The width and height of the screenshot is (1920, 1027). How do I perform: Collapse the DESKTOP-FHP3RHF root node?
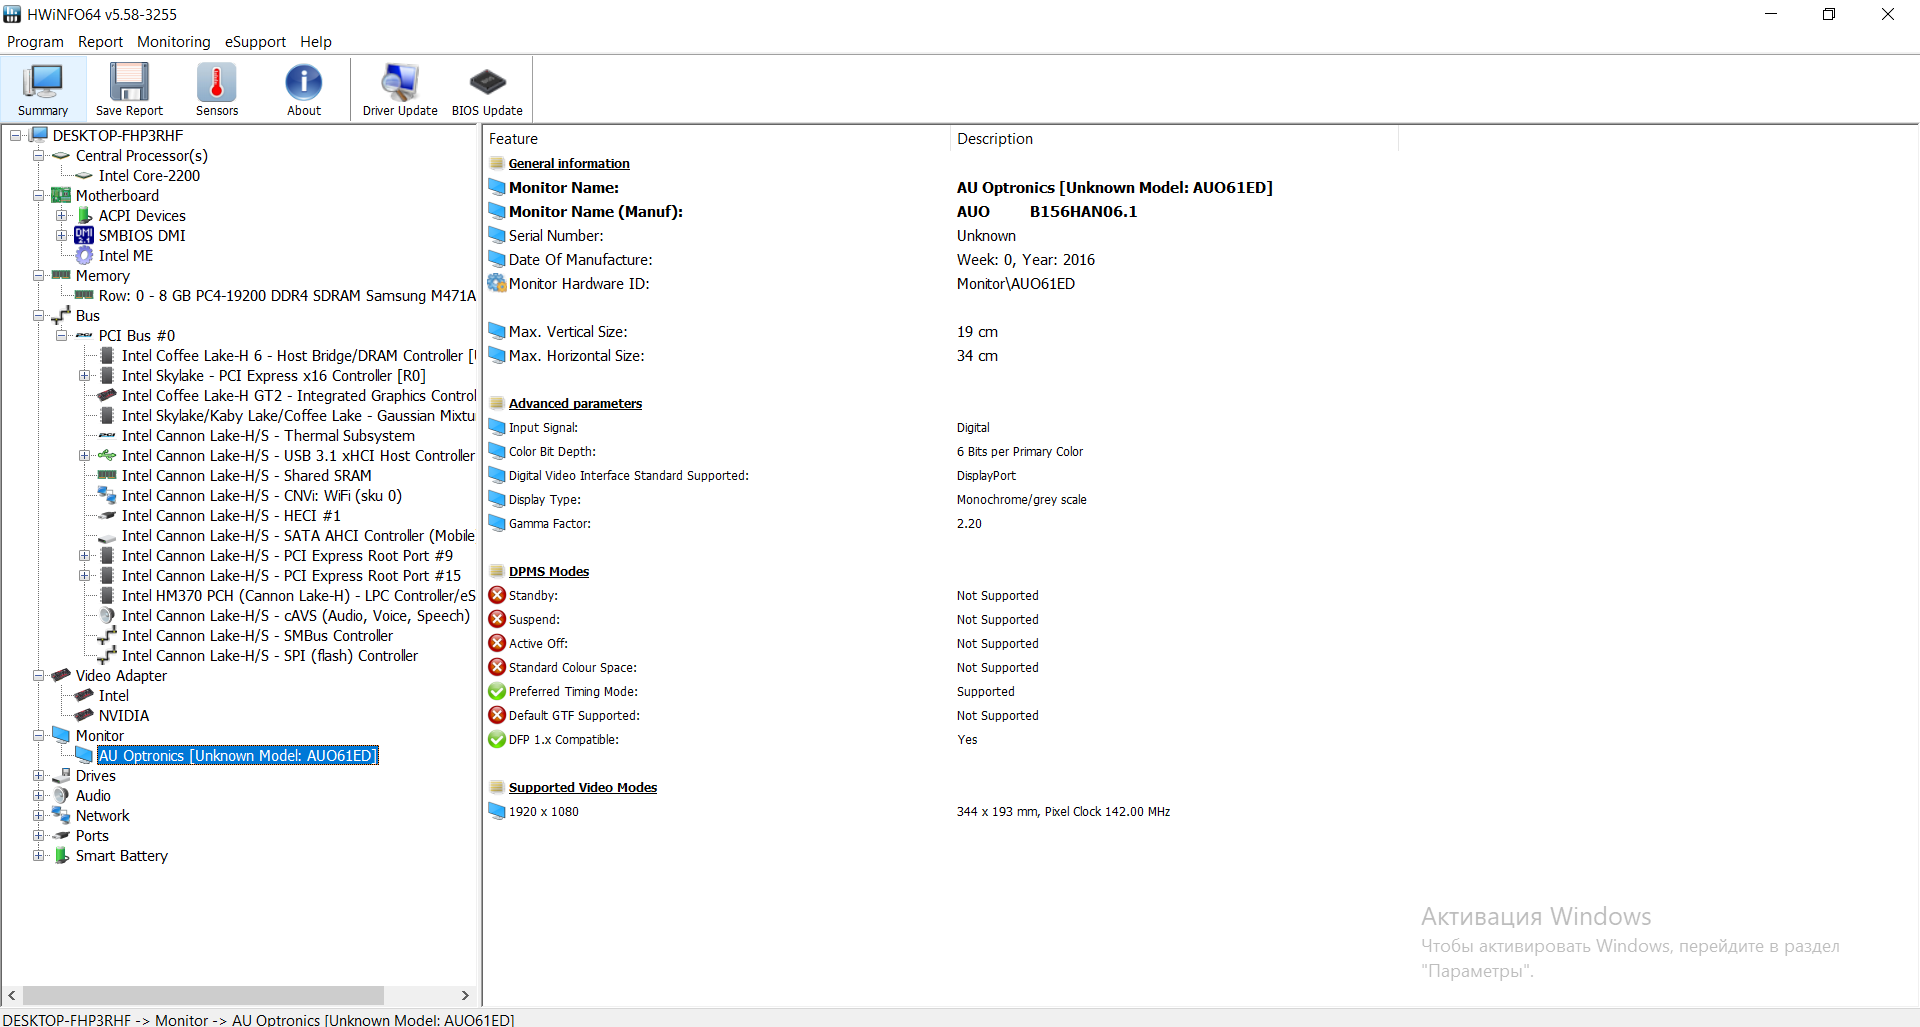coord(16,136)
